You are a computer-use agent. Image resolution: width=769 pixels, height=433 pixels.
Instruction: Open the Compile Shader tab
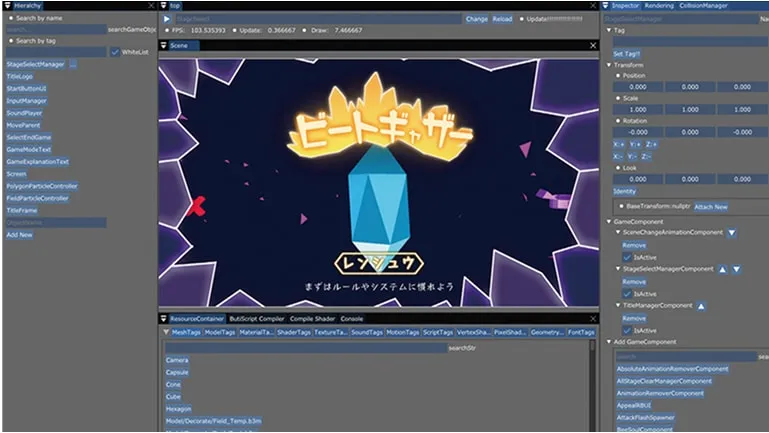312,319
